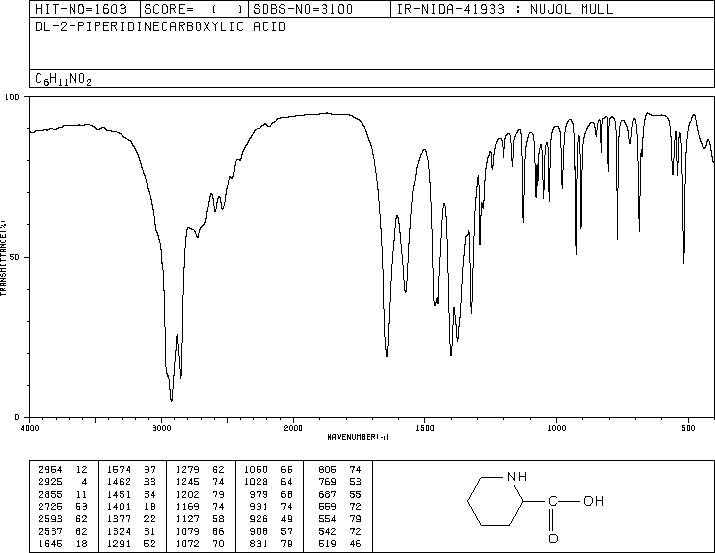
Task: Click the OH label in the structure
Action: 594,501
